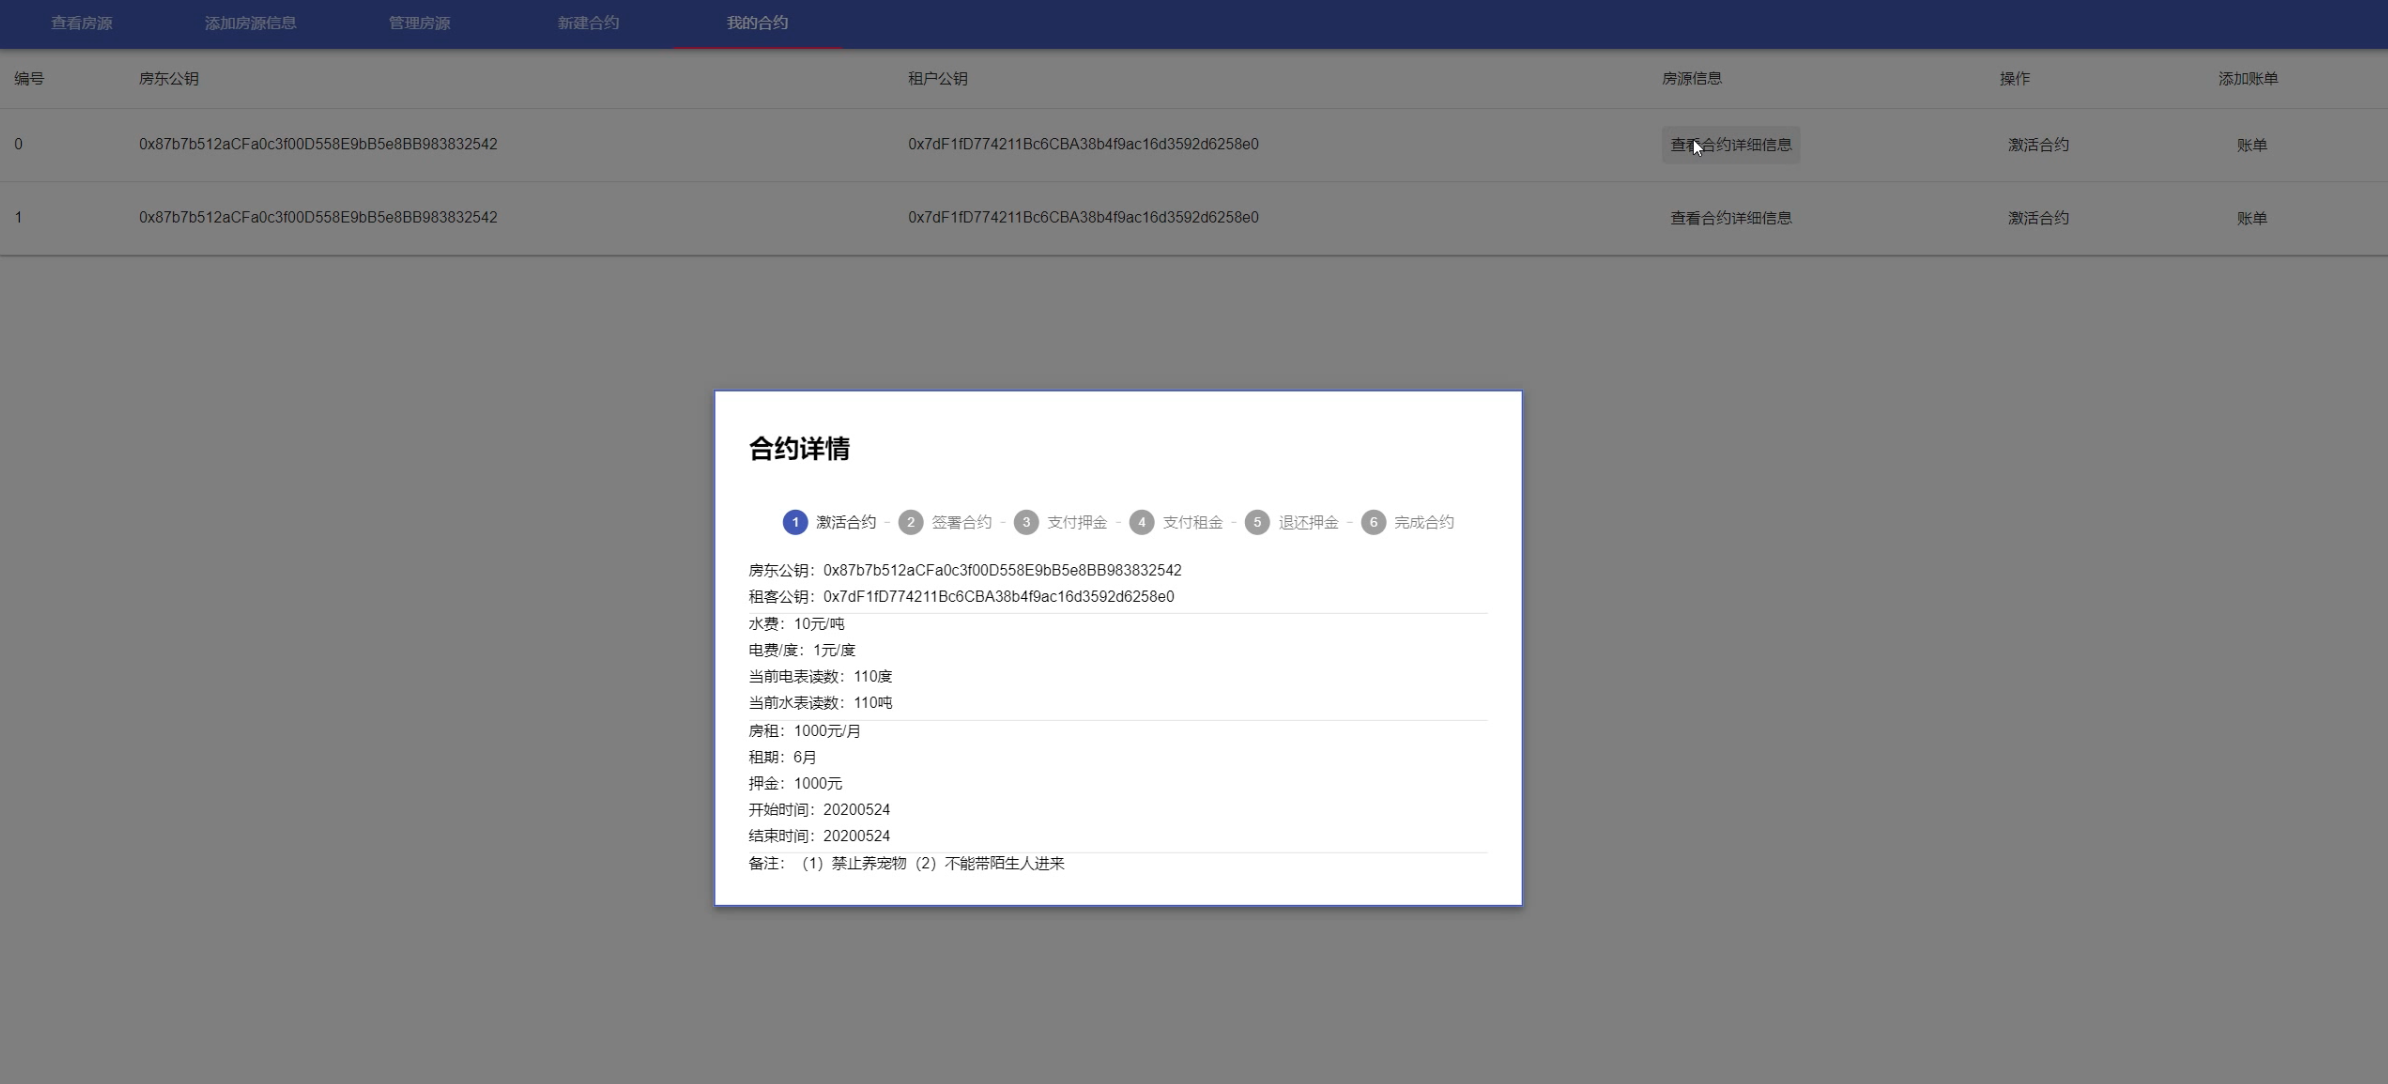
Task: Click step 1 circle for 激活合约
Action: 795,522
